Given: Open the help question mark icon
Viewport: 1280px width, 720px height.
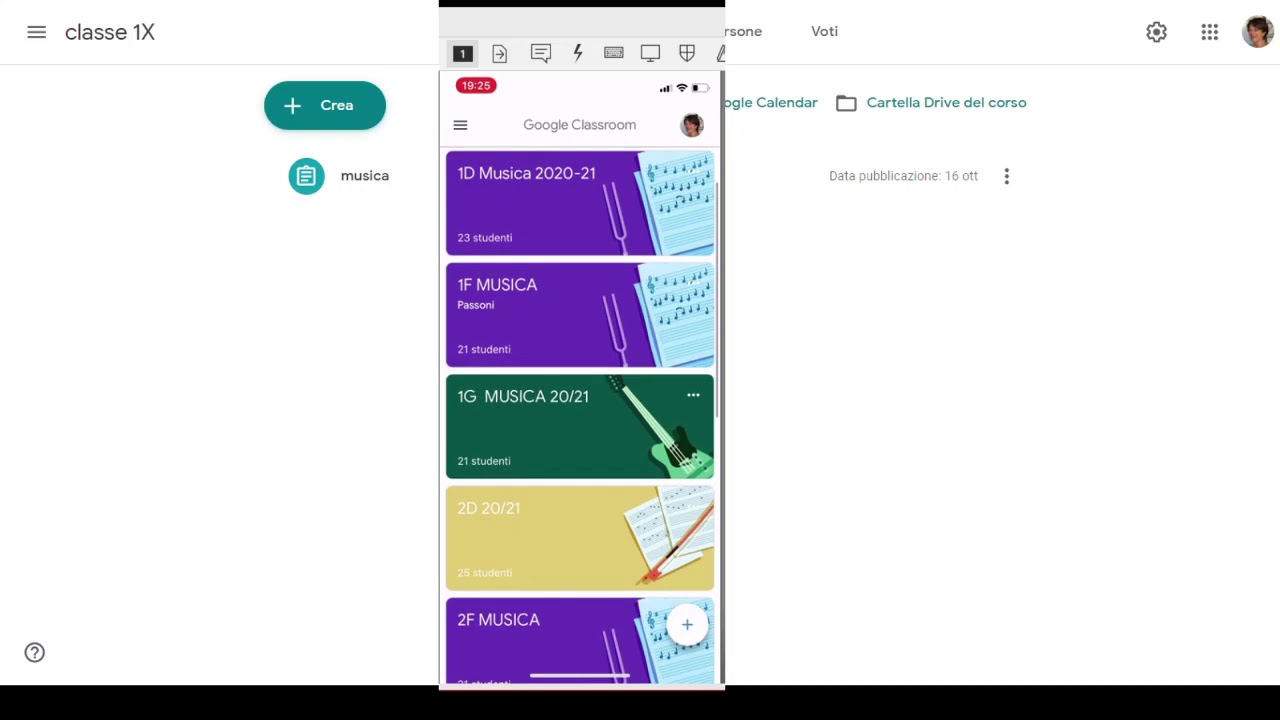Looking at the screenshot, I should (x=35, y=653).
